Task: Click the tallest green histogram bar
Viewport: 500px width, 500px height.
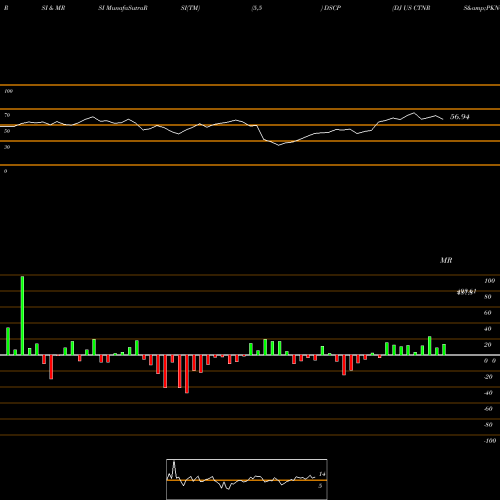Action: click(x=22, y=315)
